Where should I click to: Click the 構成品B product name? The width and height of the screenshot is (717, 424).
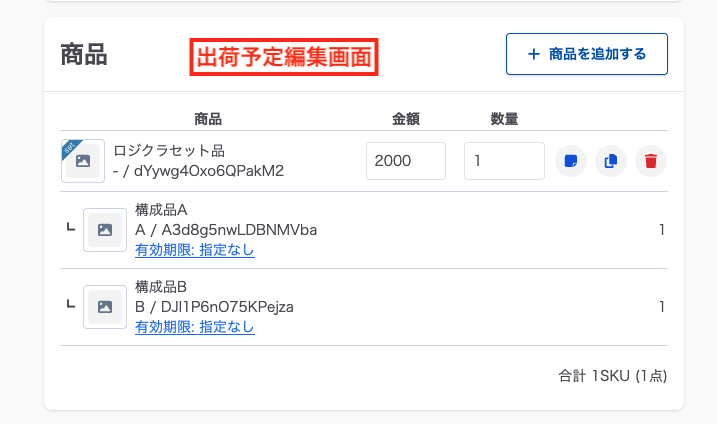162,287
